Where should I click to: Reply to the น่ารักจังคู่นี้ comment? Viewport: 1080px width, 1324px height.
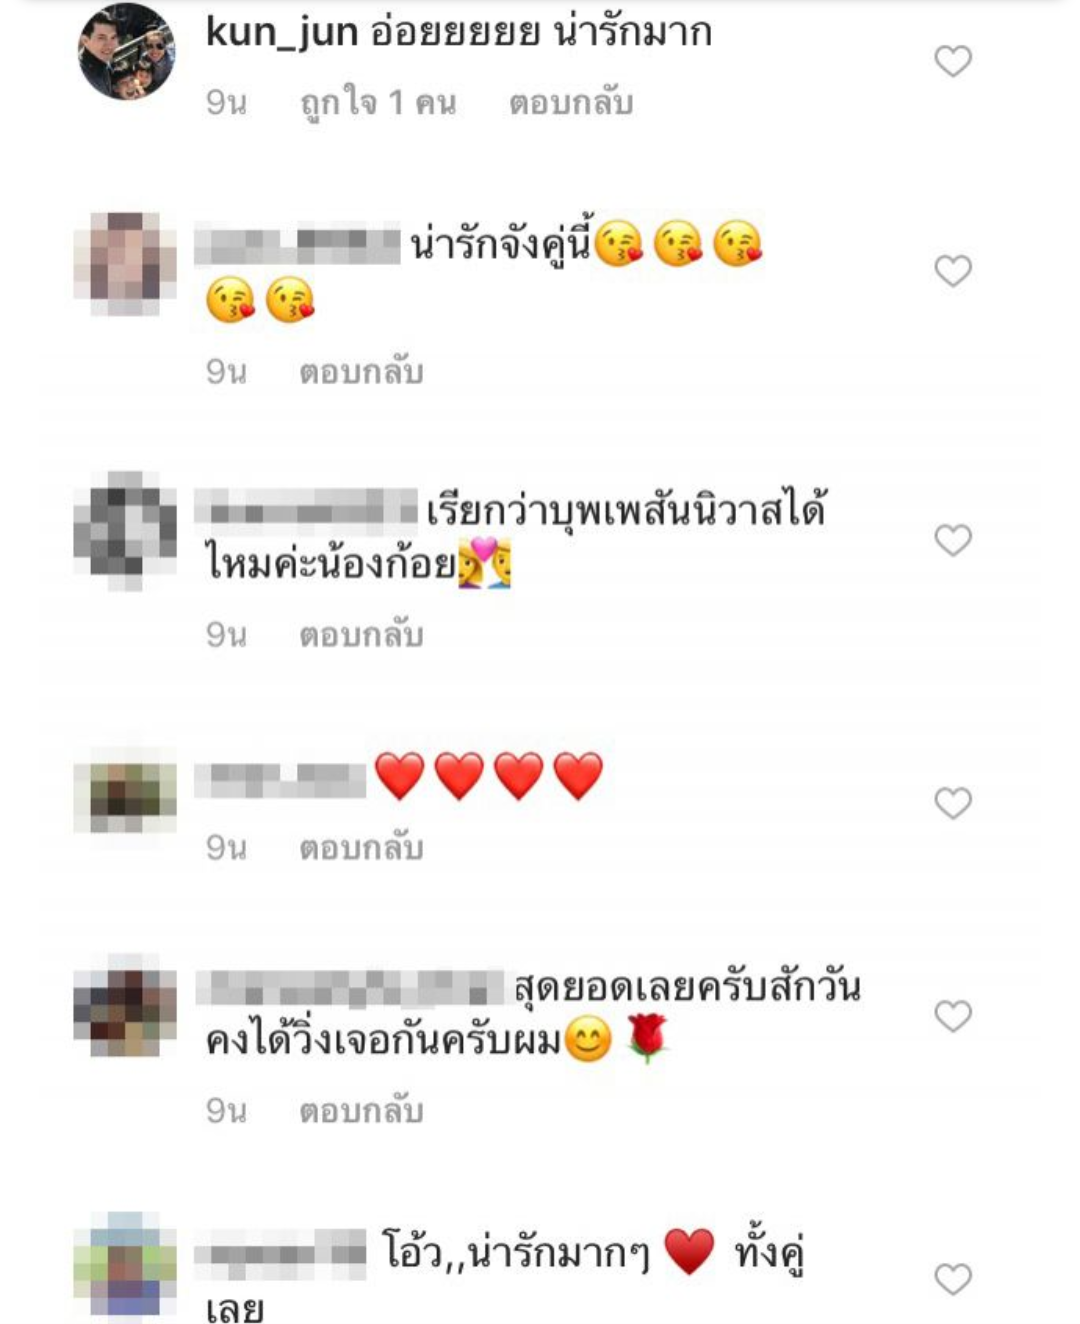click(x=361, y=372)
